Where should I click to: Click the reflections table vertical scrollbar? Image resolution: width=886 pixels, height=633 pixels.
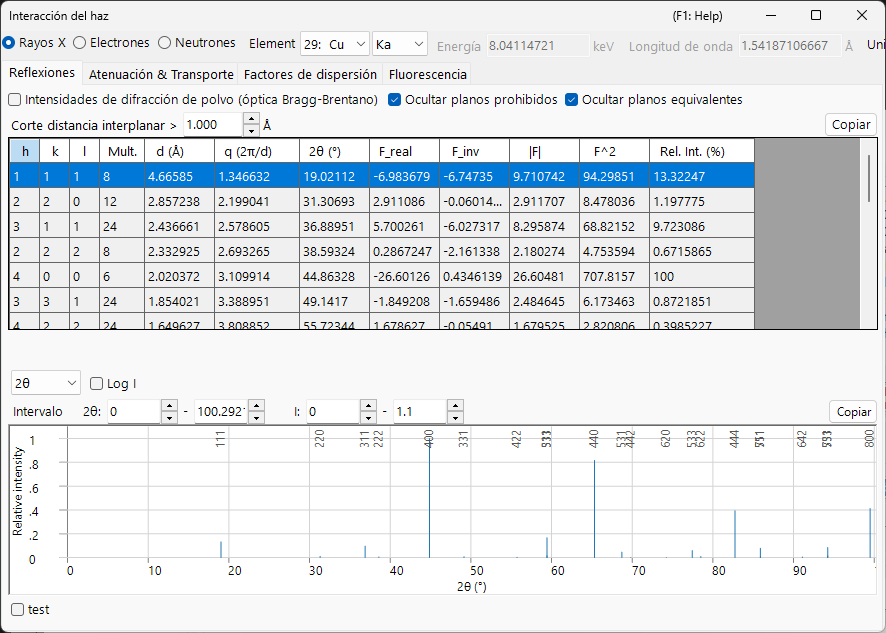(868, 233)
